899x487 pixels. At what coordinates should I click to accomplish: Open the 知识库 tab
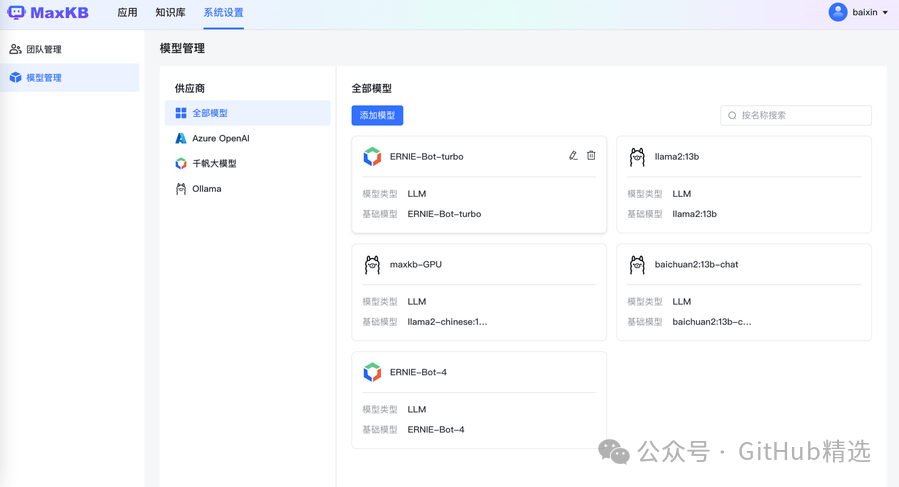170,13
